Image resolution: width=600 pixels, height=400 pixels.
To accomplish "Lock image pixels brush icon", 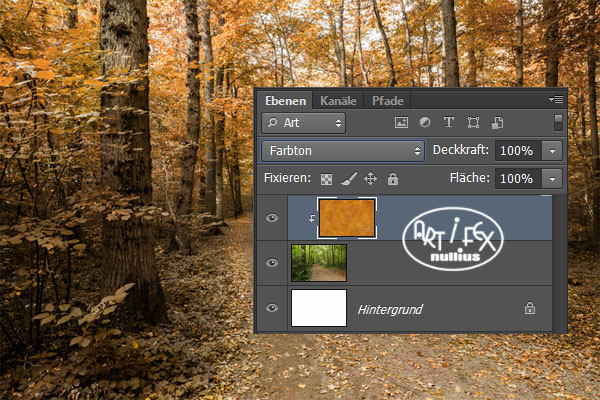I will (349, 178).
